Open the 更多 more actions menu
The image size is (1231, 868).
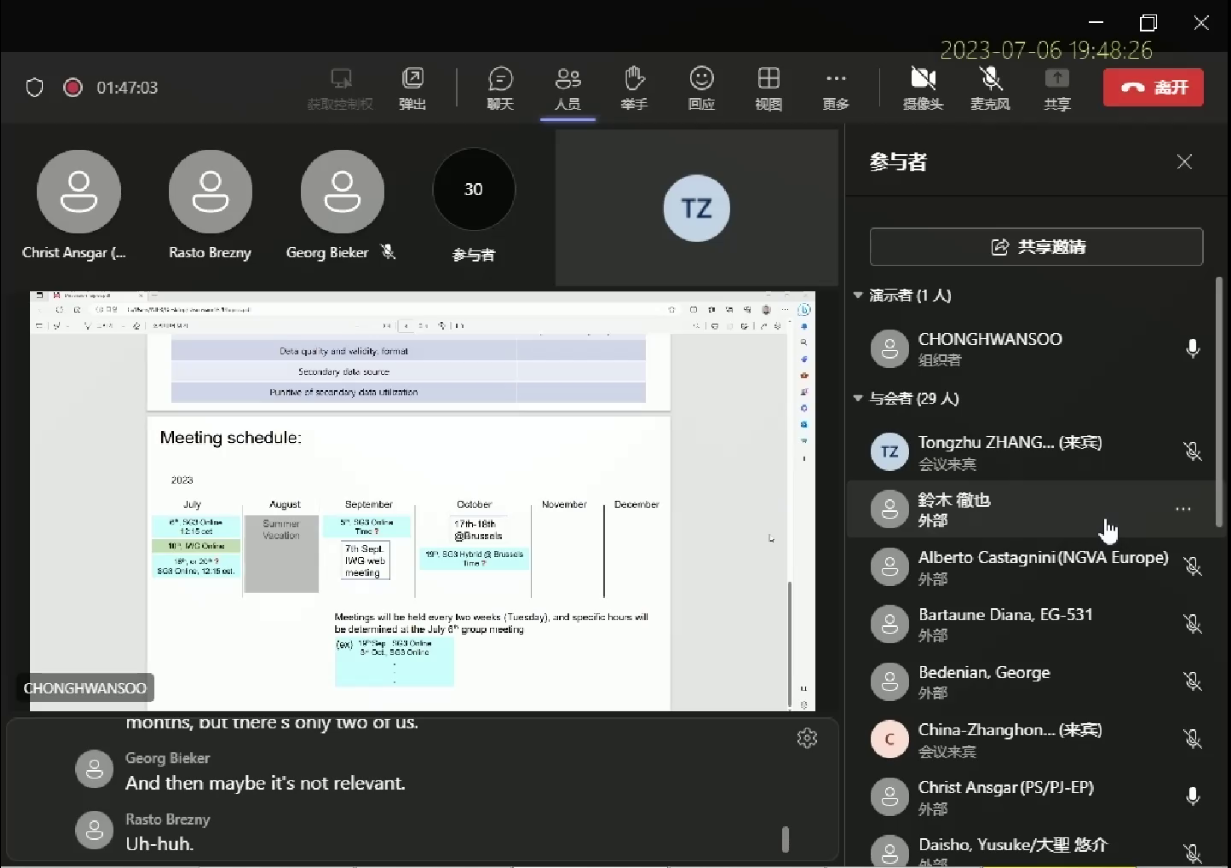tap(835, 88)
